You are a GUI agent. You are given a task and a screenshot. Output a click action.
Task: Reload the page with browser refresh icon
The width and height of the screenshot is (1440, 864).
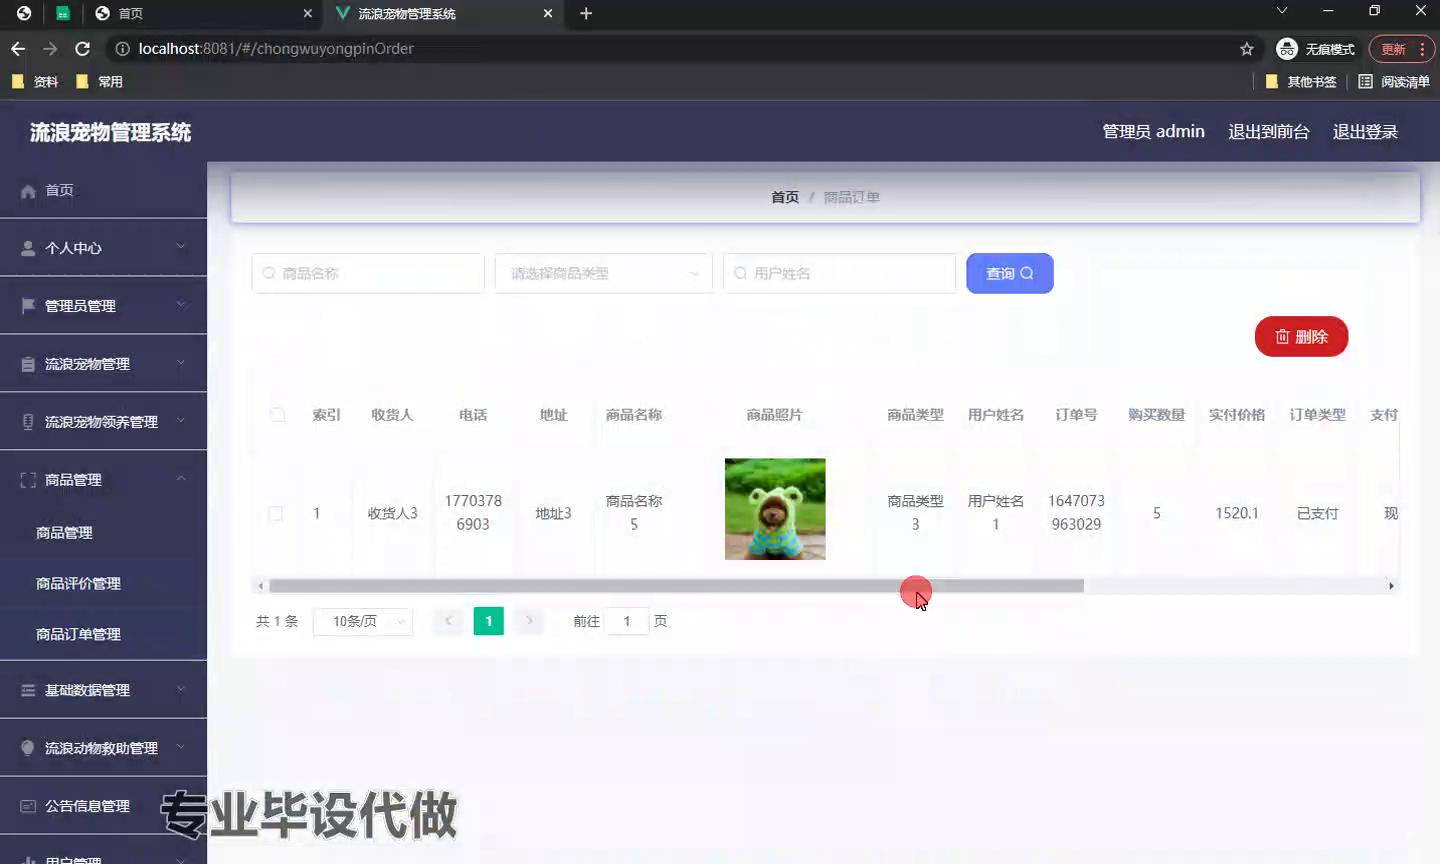tap(83, 49)
